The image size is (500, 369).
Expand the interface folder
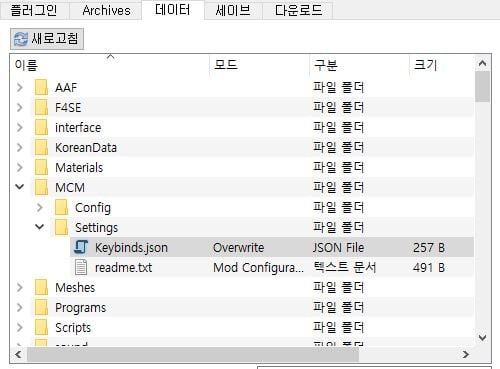tap(20, 128)
